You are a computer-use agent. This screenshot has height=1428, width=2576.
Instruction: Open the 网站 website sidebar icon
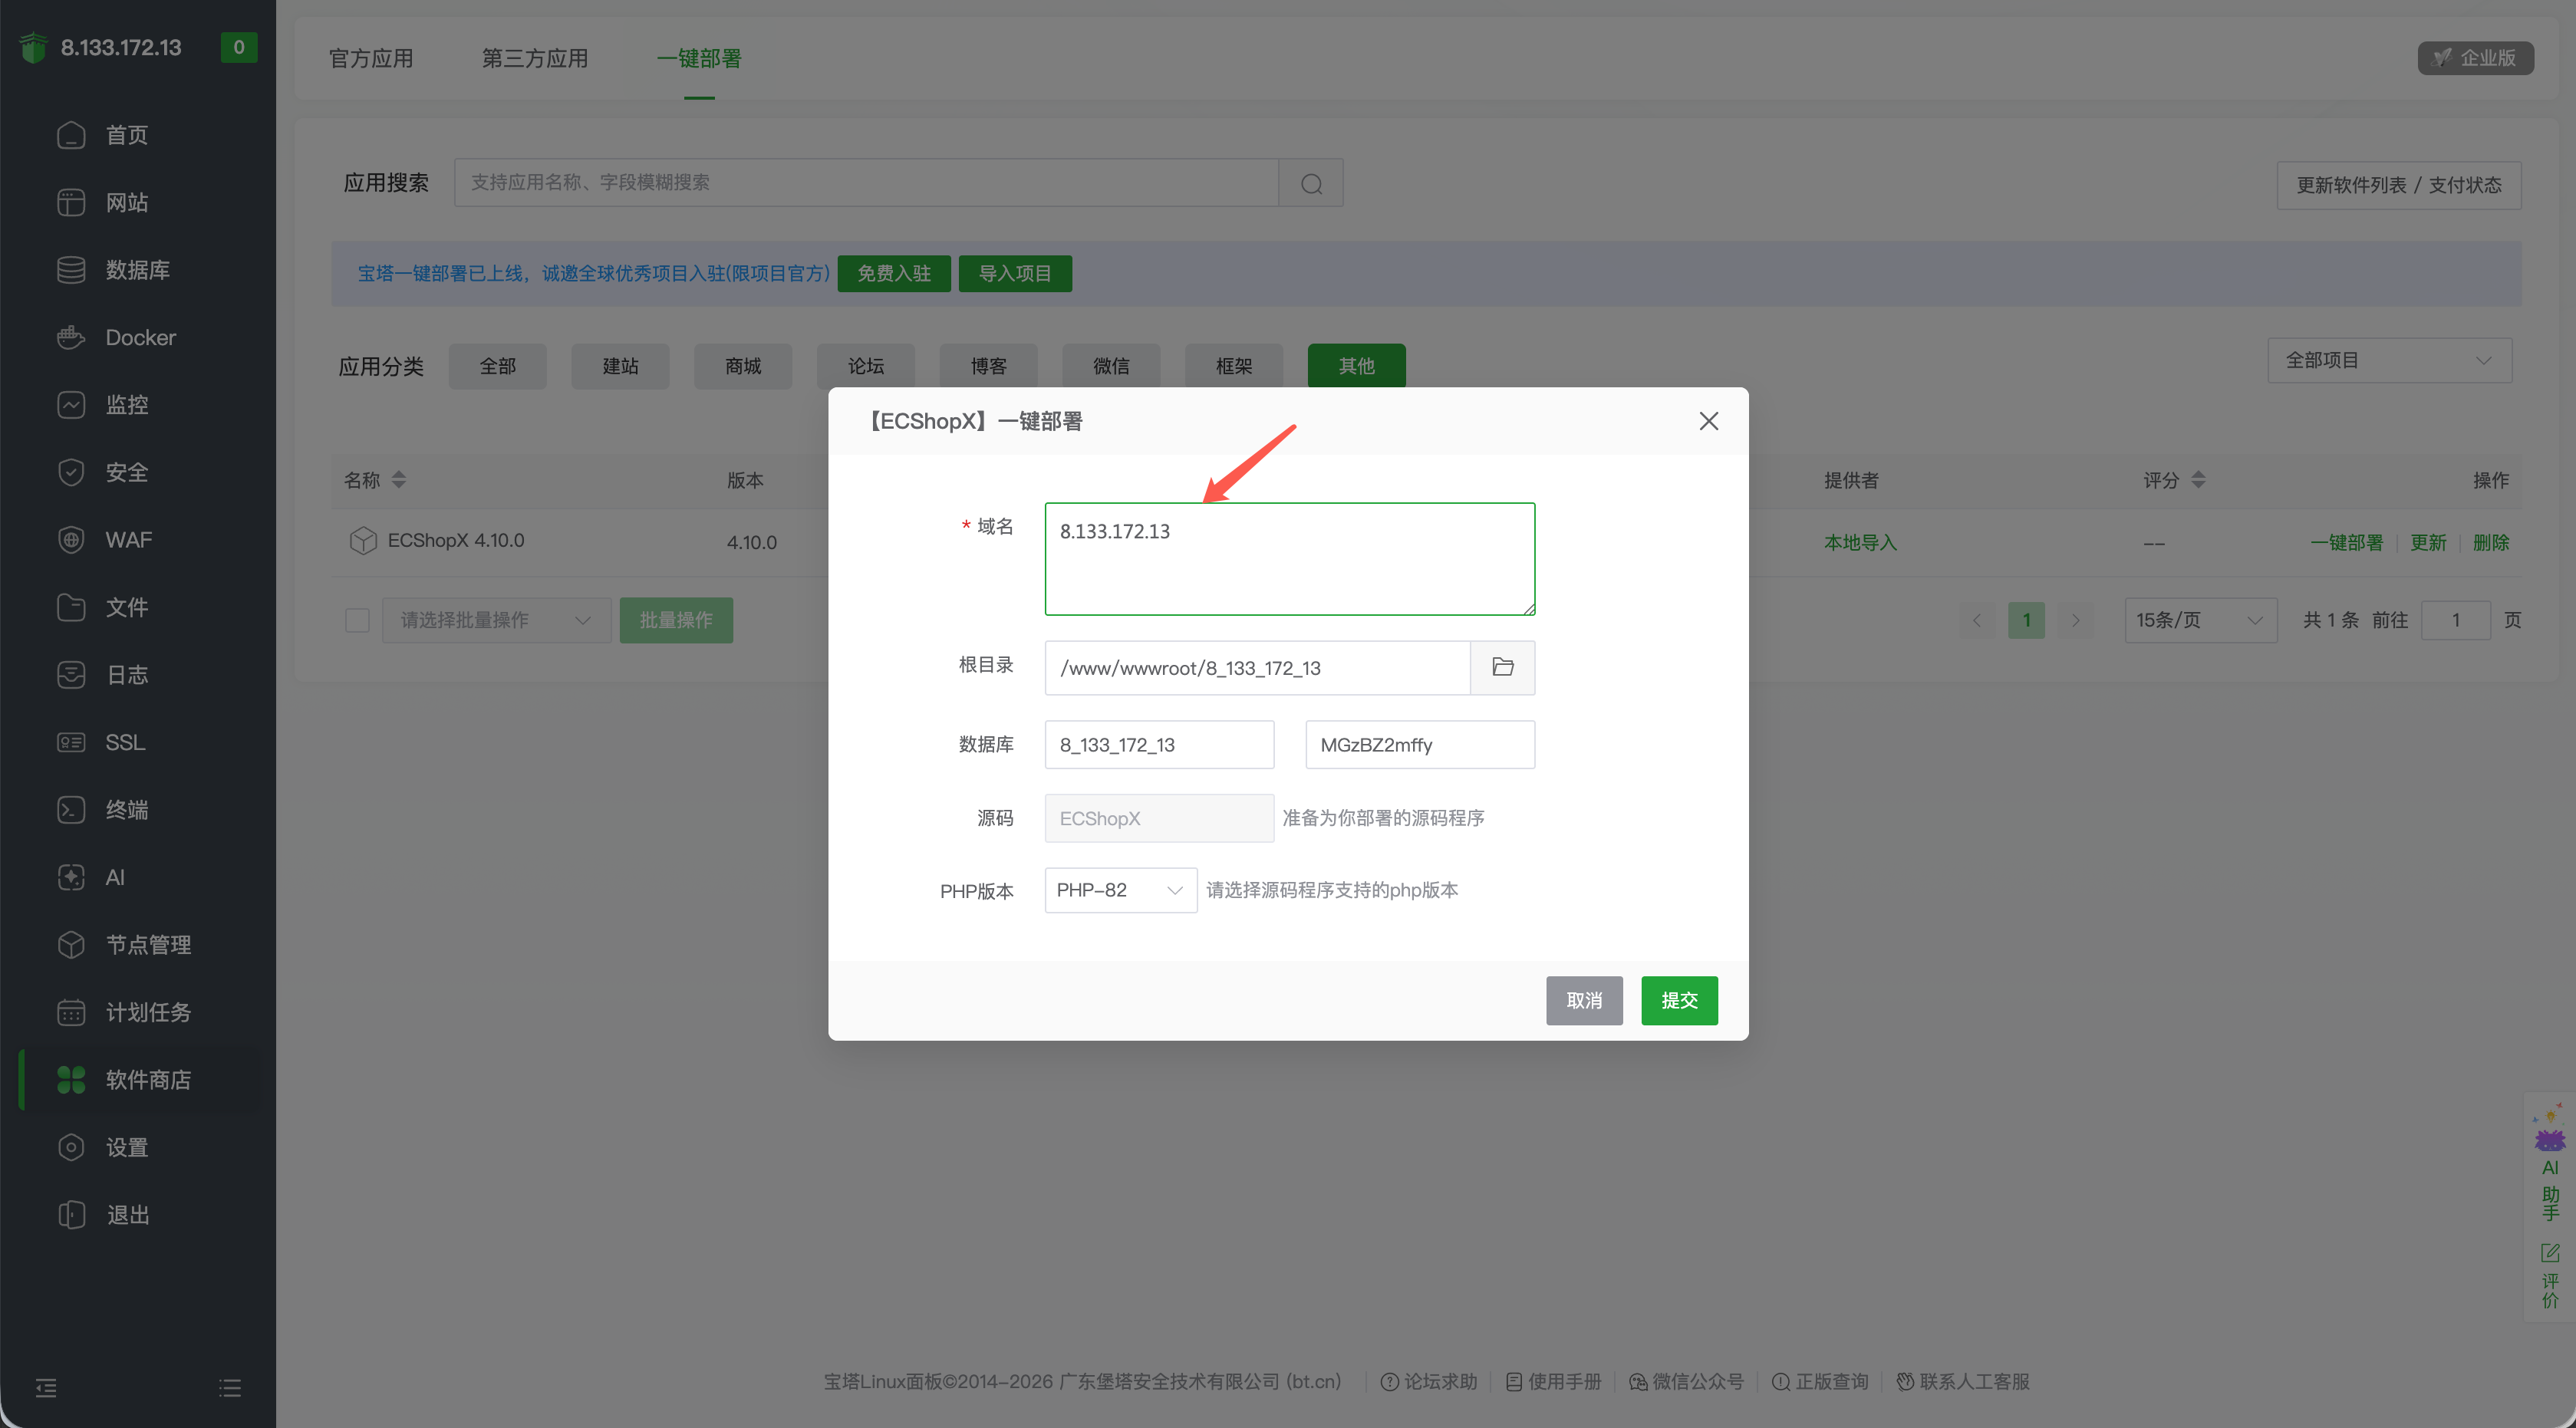click(71, 202)
